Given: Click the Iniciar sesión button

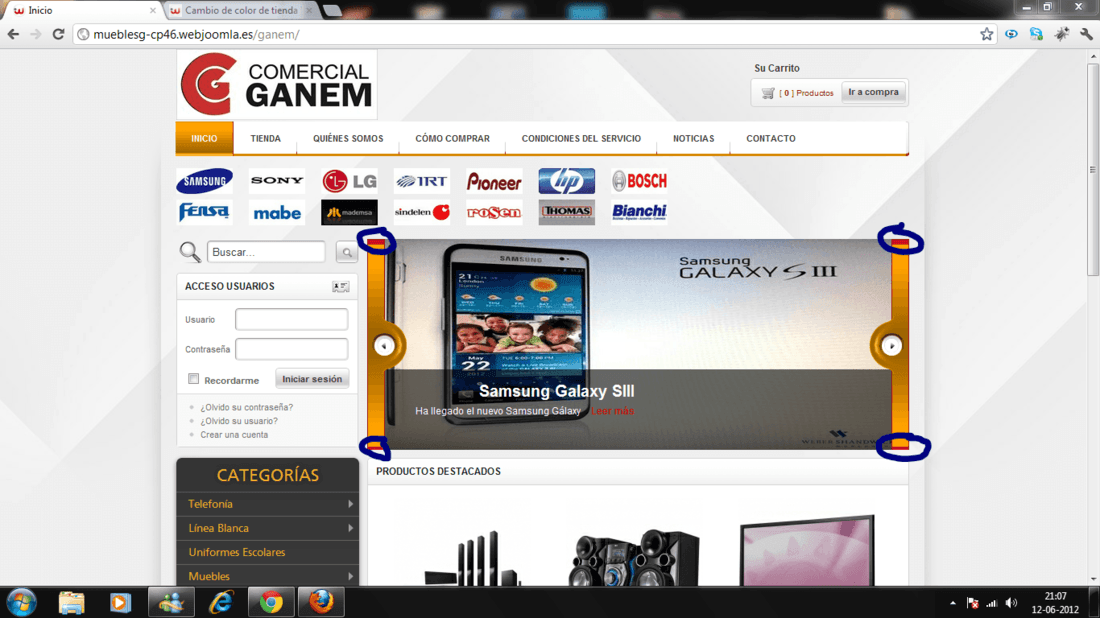Looking at the screenshot, I should [312, 379].
